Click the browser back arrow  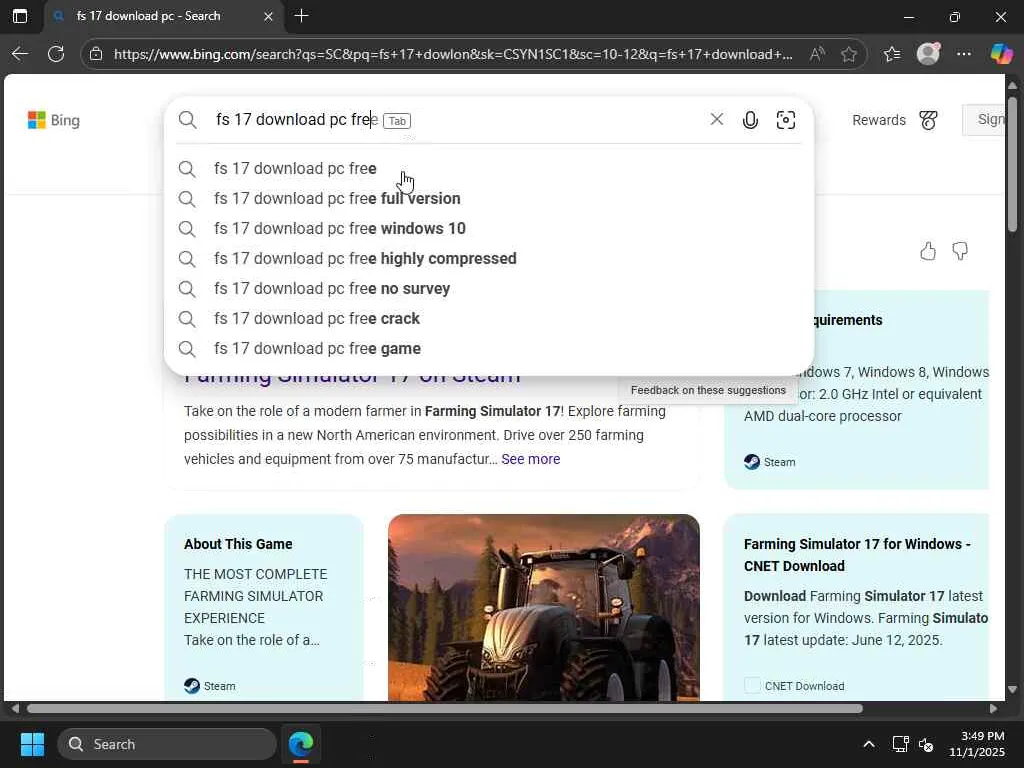(x=20, y=54)
